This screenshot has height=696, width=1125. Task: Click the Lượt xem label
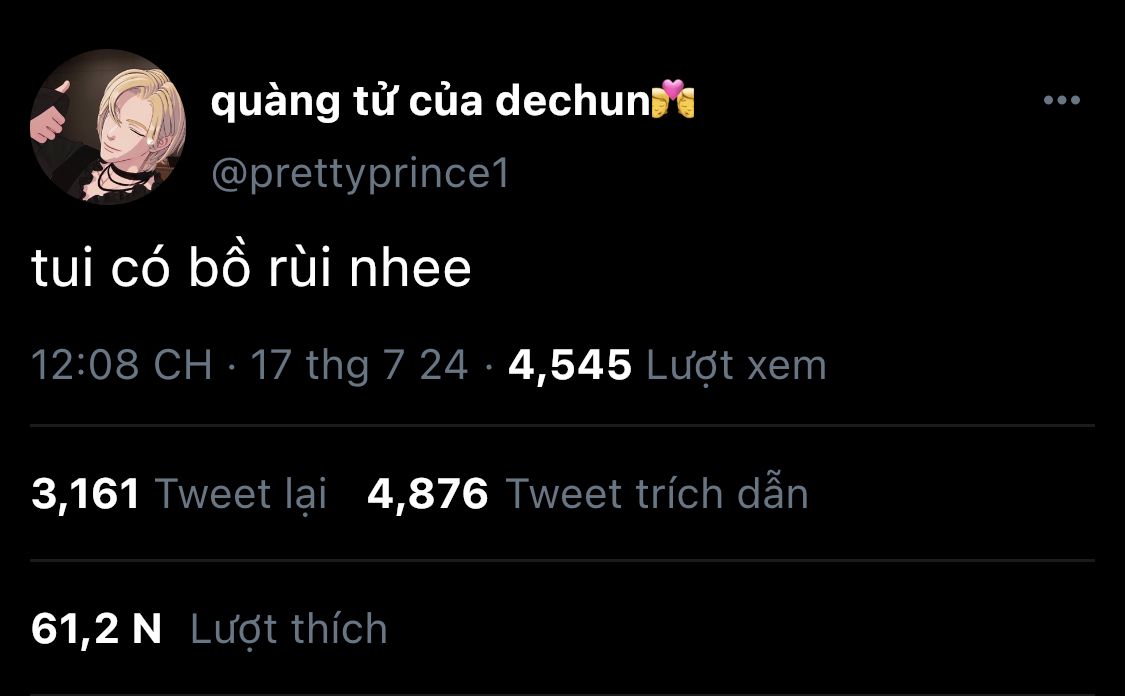tap(736, 365)
